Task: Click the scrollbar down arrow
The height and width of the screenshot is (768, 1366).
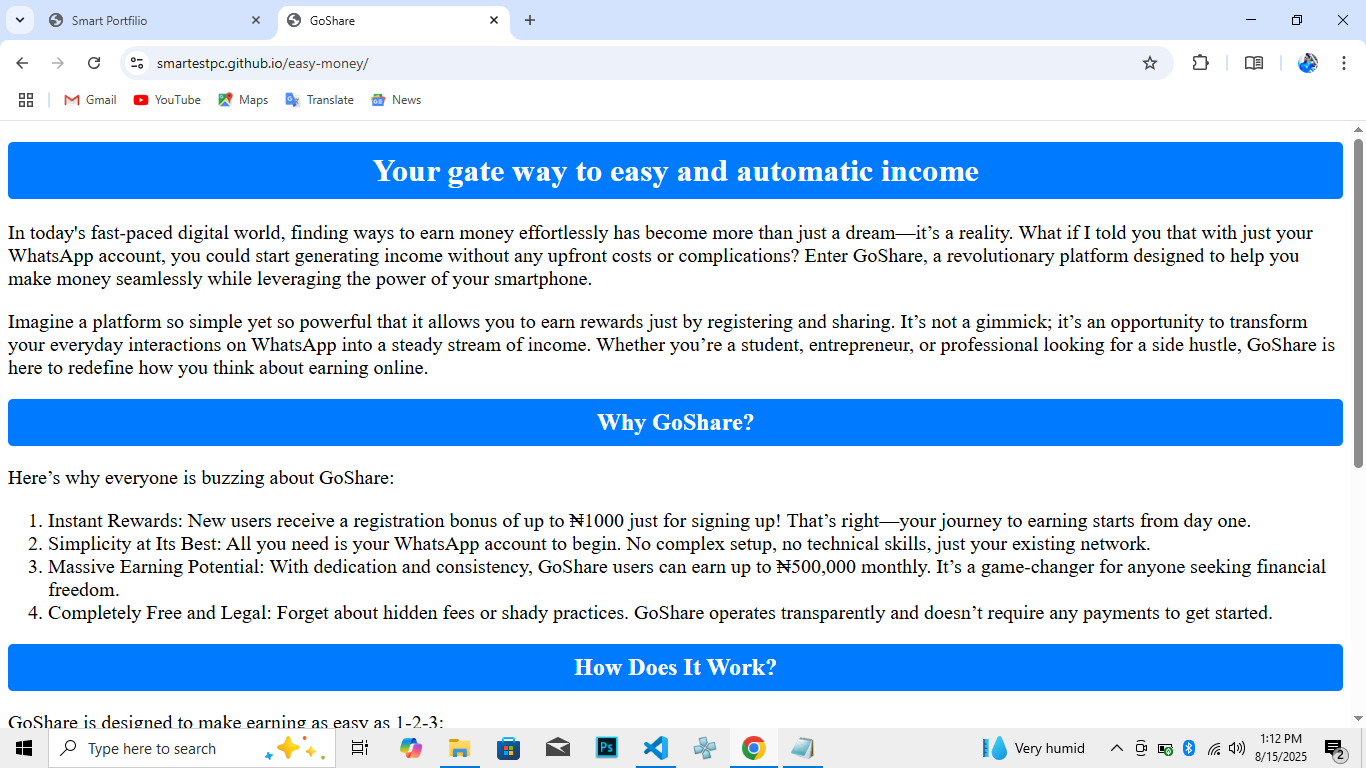Action: [1359, 718]
